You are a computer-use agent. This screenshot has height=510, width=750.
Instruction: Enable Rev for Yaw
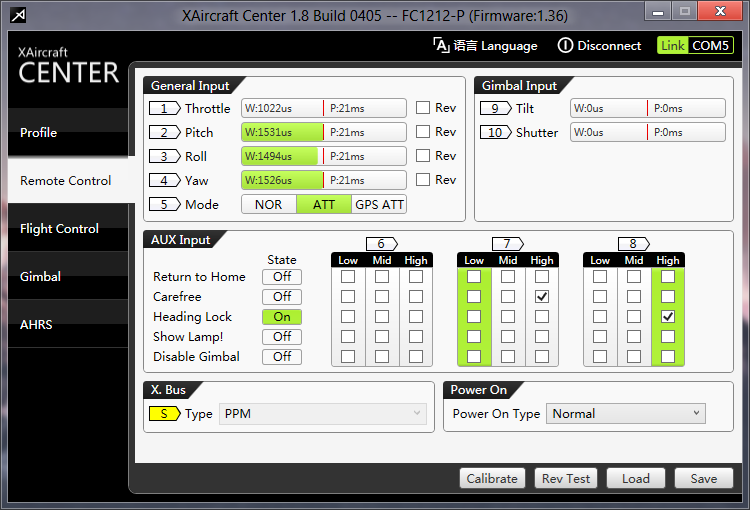(423, 179)
